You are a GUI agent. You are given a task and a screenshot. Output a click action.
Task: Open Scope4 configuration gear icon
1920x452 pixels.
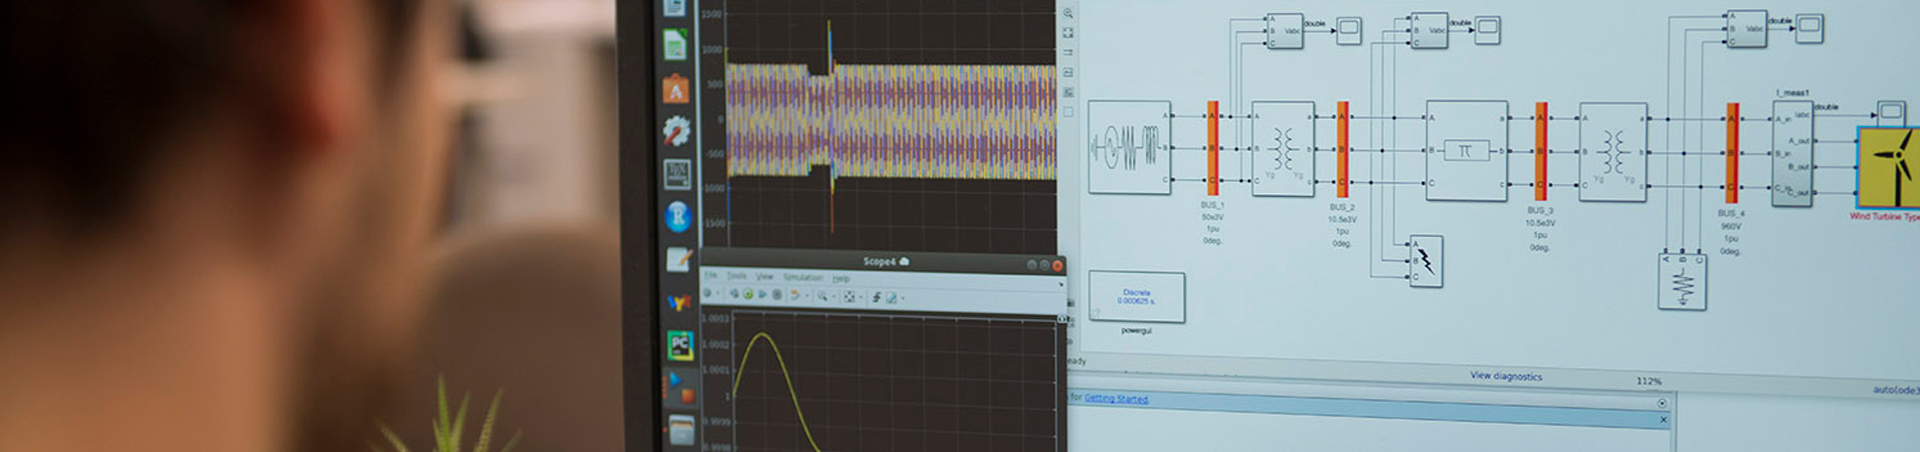tap(708, 293)
